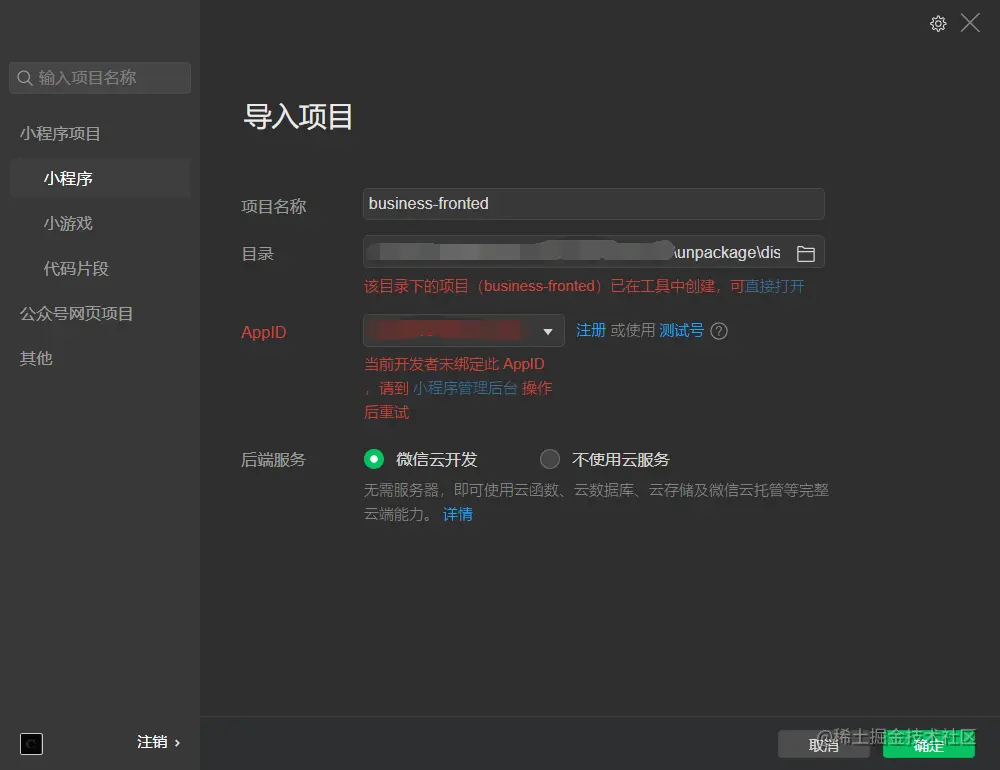Expand the AppID dropdown
The image size is (1000, 770).
tap(547, 331)
